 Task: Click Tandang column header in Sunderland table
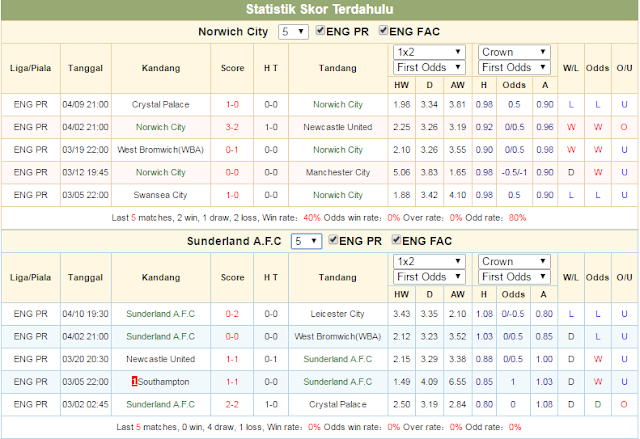338,277
